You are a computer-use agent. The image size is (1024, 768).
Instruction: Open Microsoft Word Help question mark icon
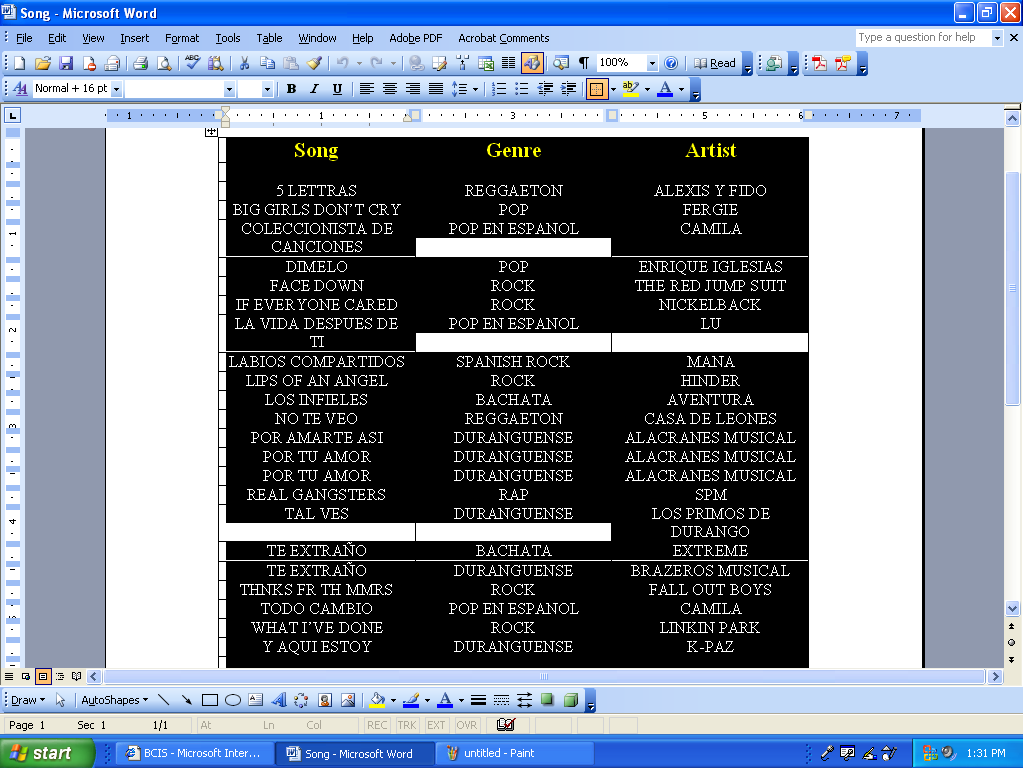pos(671,63)
